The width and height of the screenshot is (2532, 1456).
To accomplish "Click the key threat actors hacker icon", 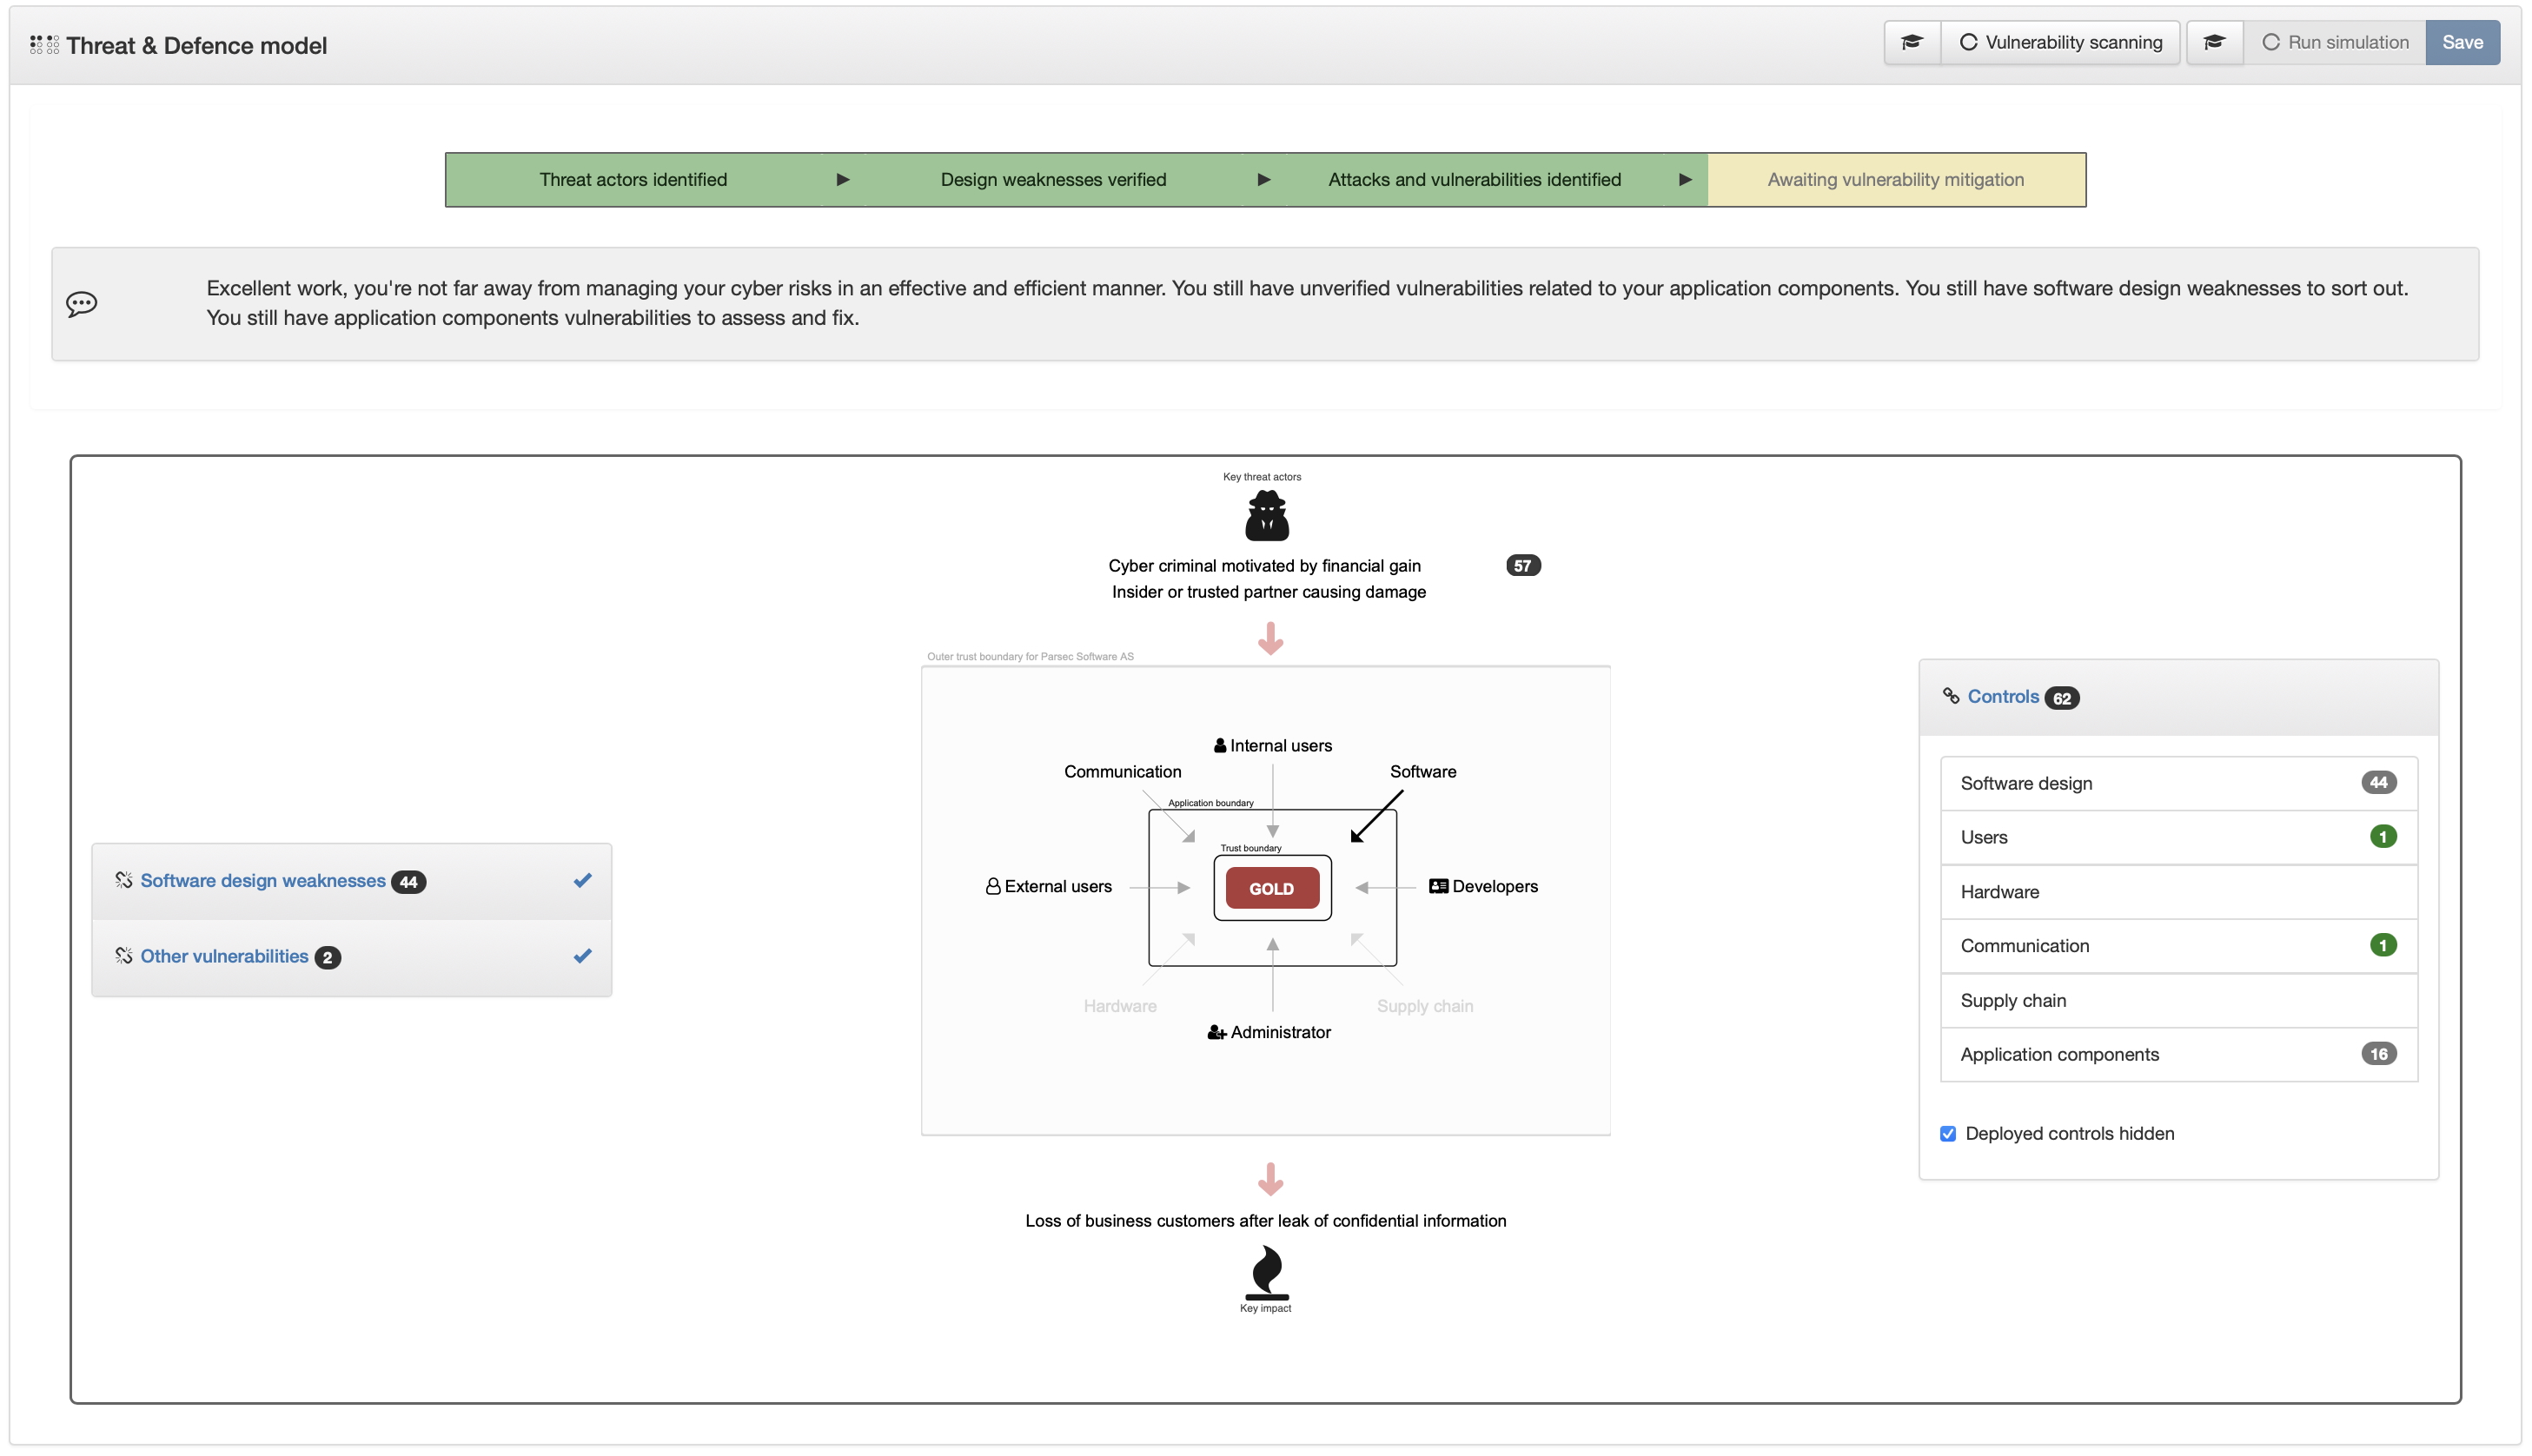I will pos(1266,516).
